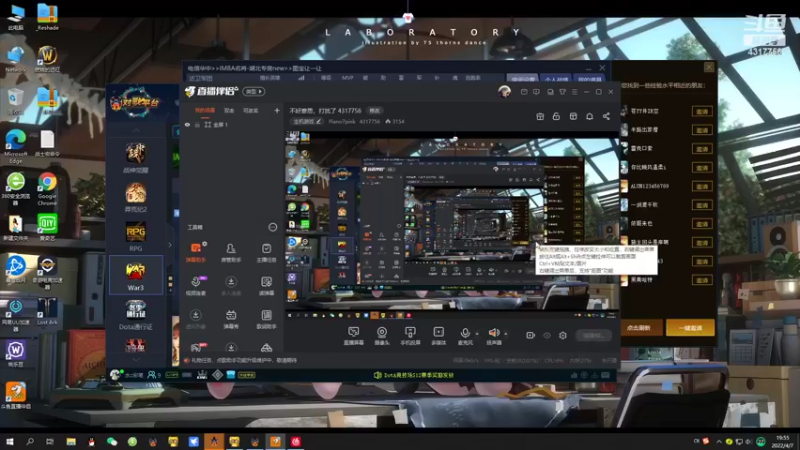Open the 读弹幕 tool icon
This screenshot has width=800, height=450.
[266, 286]
